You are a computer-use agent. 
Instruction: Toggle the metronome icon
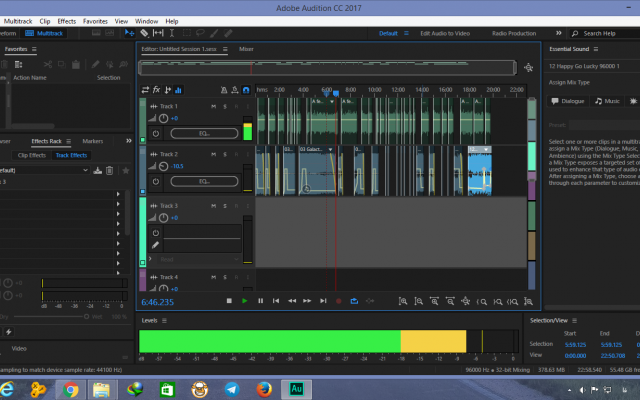coord(224,90)
